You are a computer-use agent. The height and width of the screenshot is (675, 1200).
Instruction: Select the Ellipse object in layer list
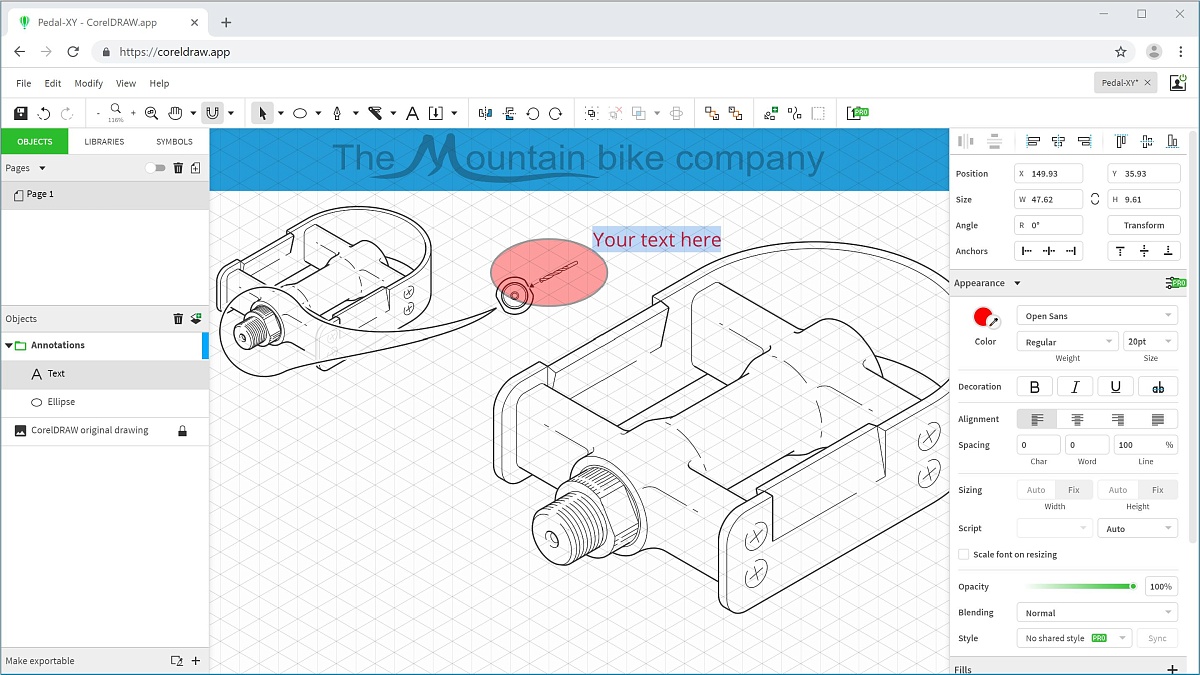point(105,402)
